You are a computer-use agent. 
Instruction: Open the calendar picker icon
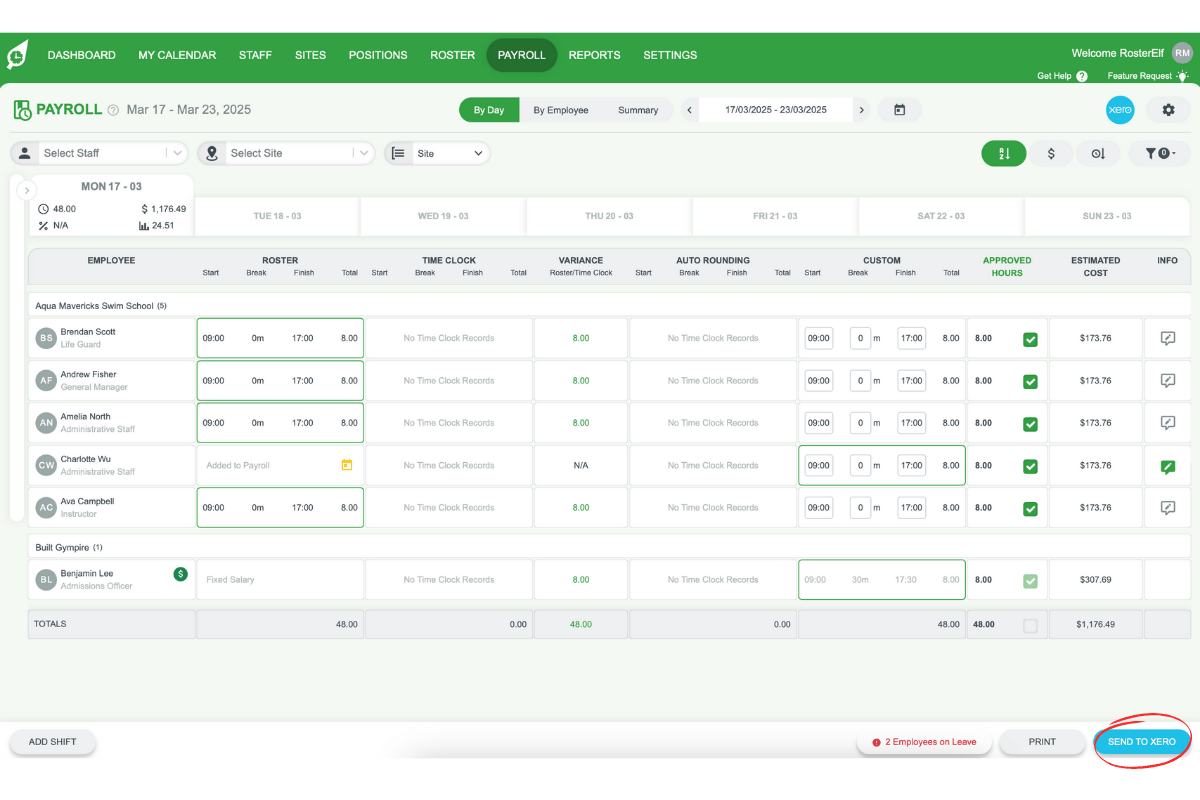coord(899,110)
